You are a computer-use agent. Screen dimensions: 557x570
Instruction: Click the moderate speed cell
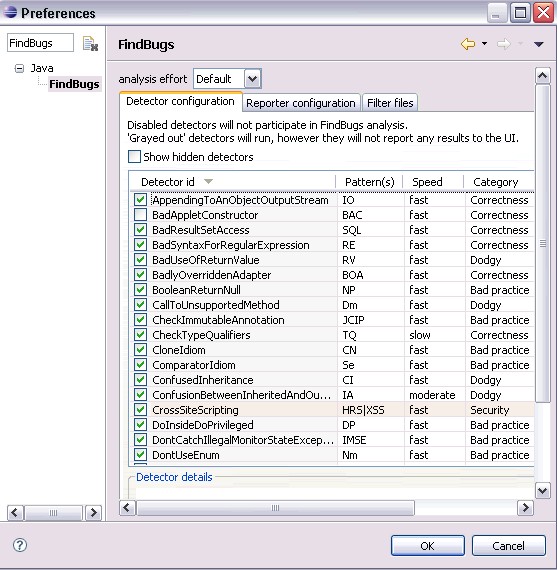coord(432,395)
